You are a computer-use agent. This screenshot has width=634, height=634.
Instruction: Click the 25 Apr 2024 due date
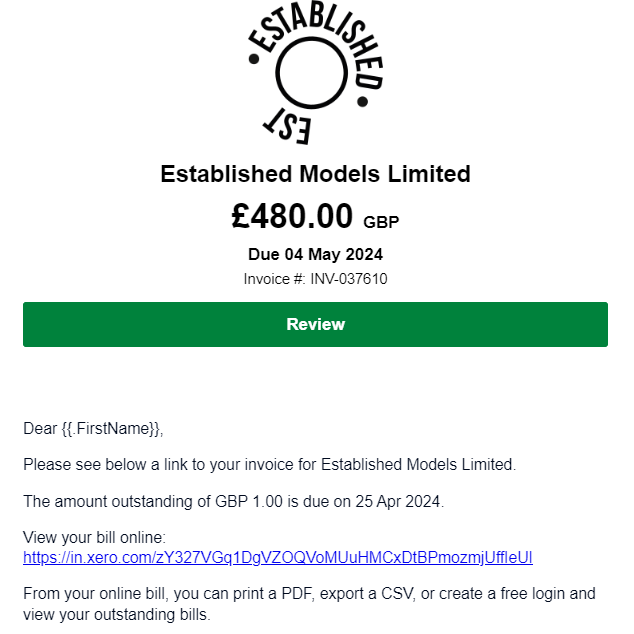pos(397,501)
